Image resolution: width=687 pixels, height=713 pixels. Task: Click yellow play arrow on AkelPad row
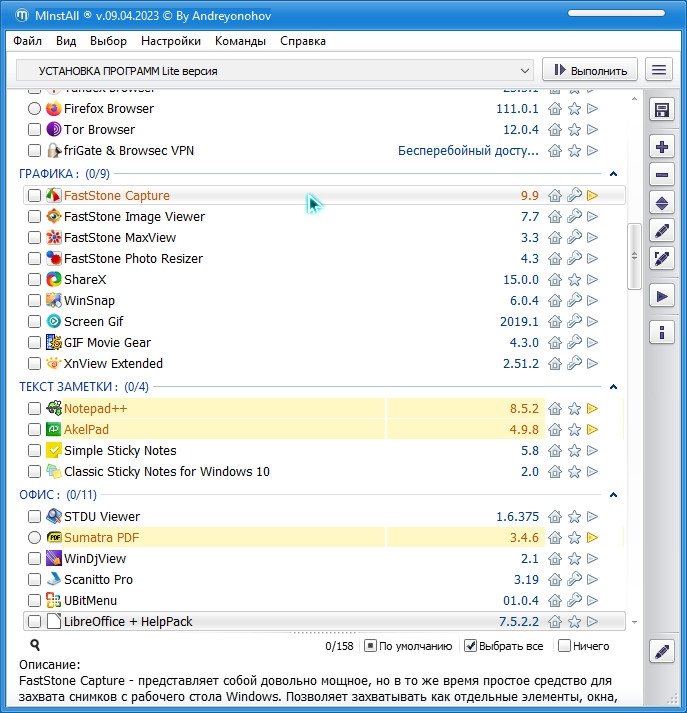(592, 429)
